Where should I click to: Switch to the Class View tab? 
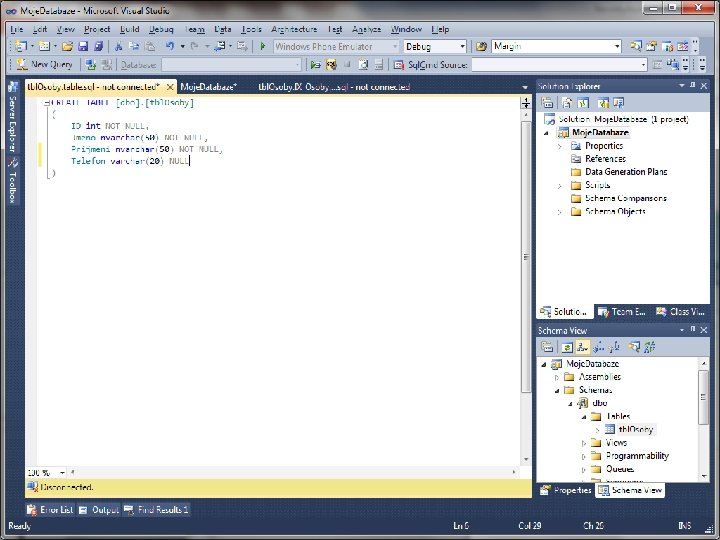click(681, 312)
